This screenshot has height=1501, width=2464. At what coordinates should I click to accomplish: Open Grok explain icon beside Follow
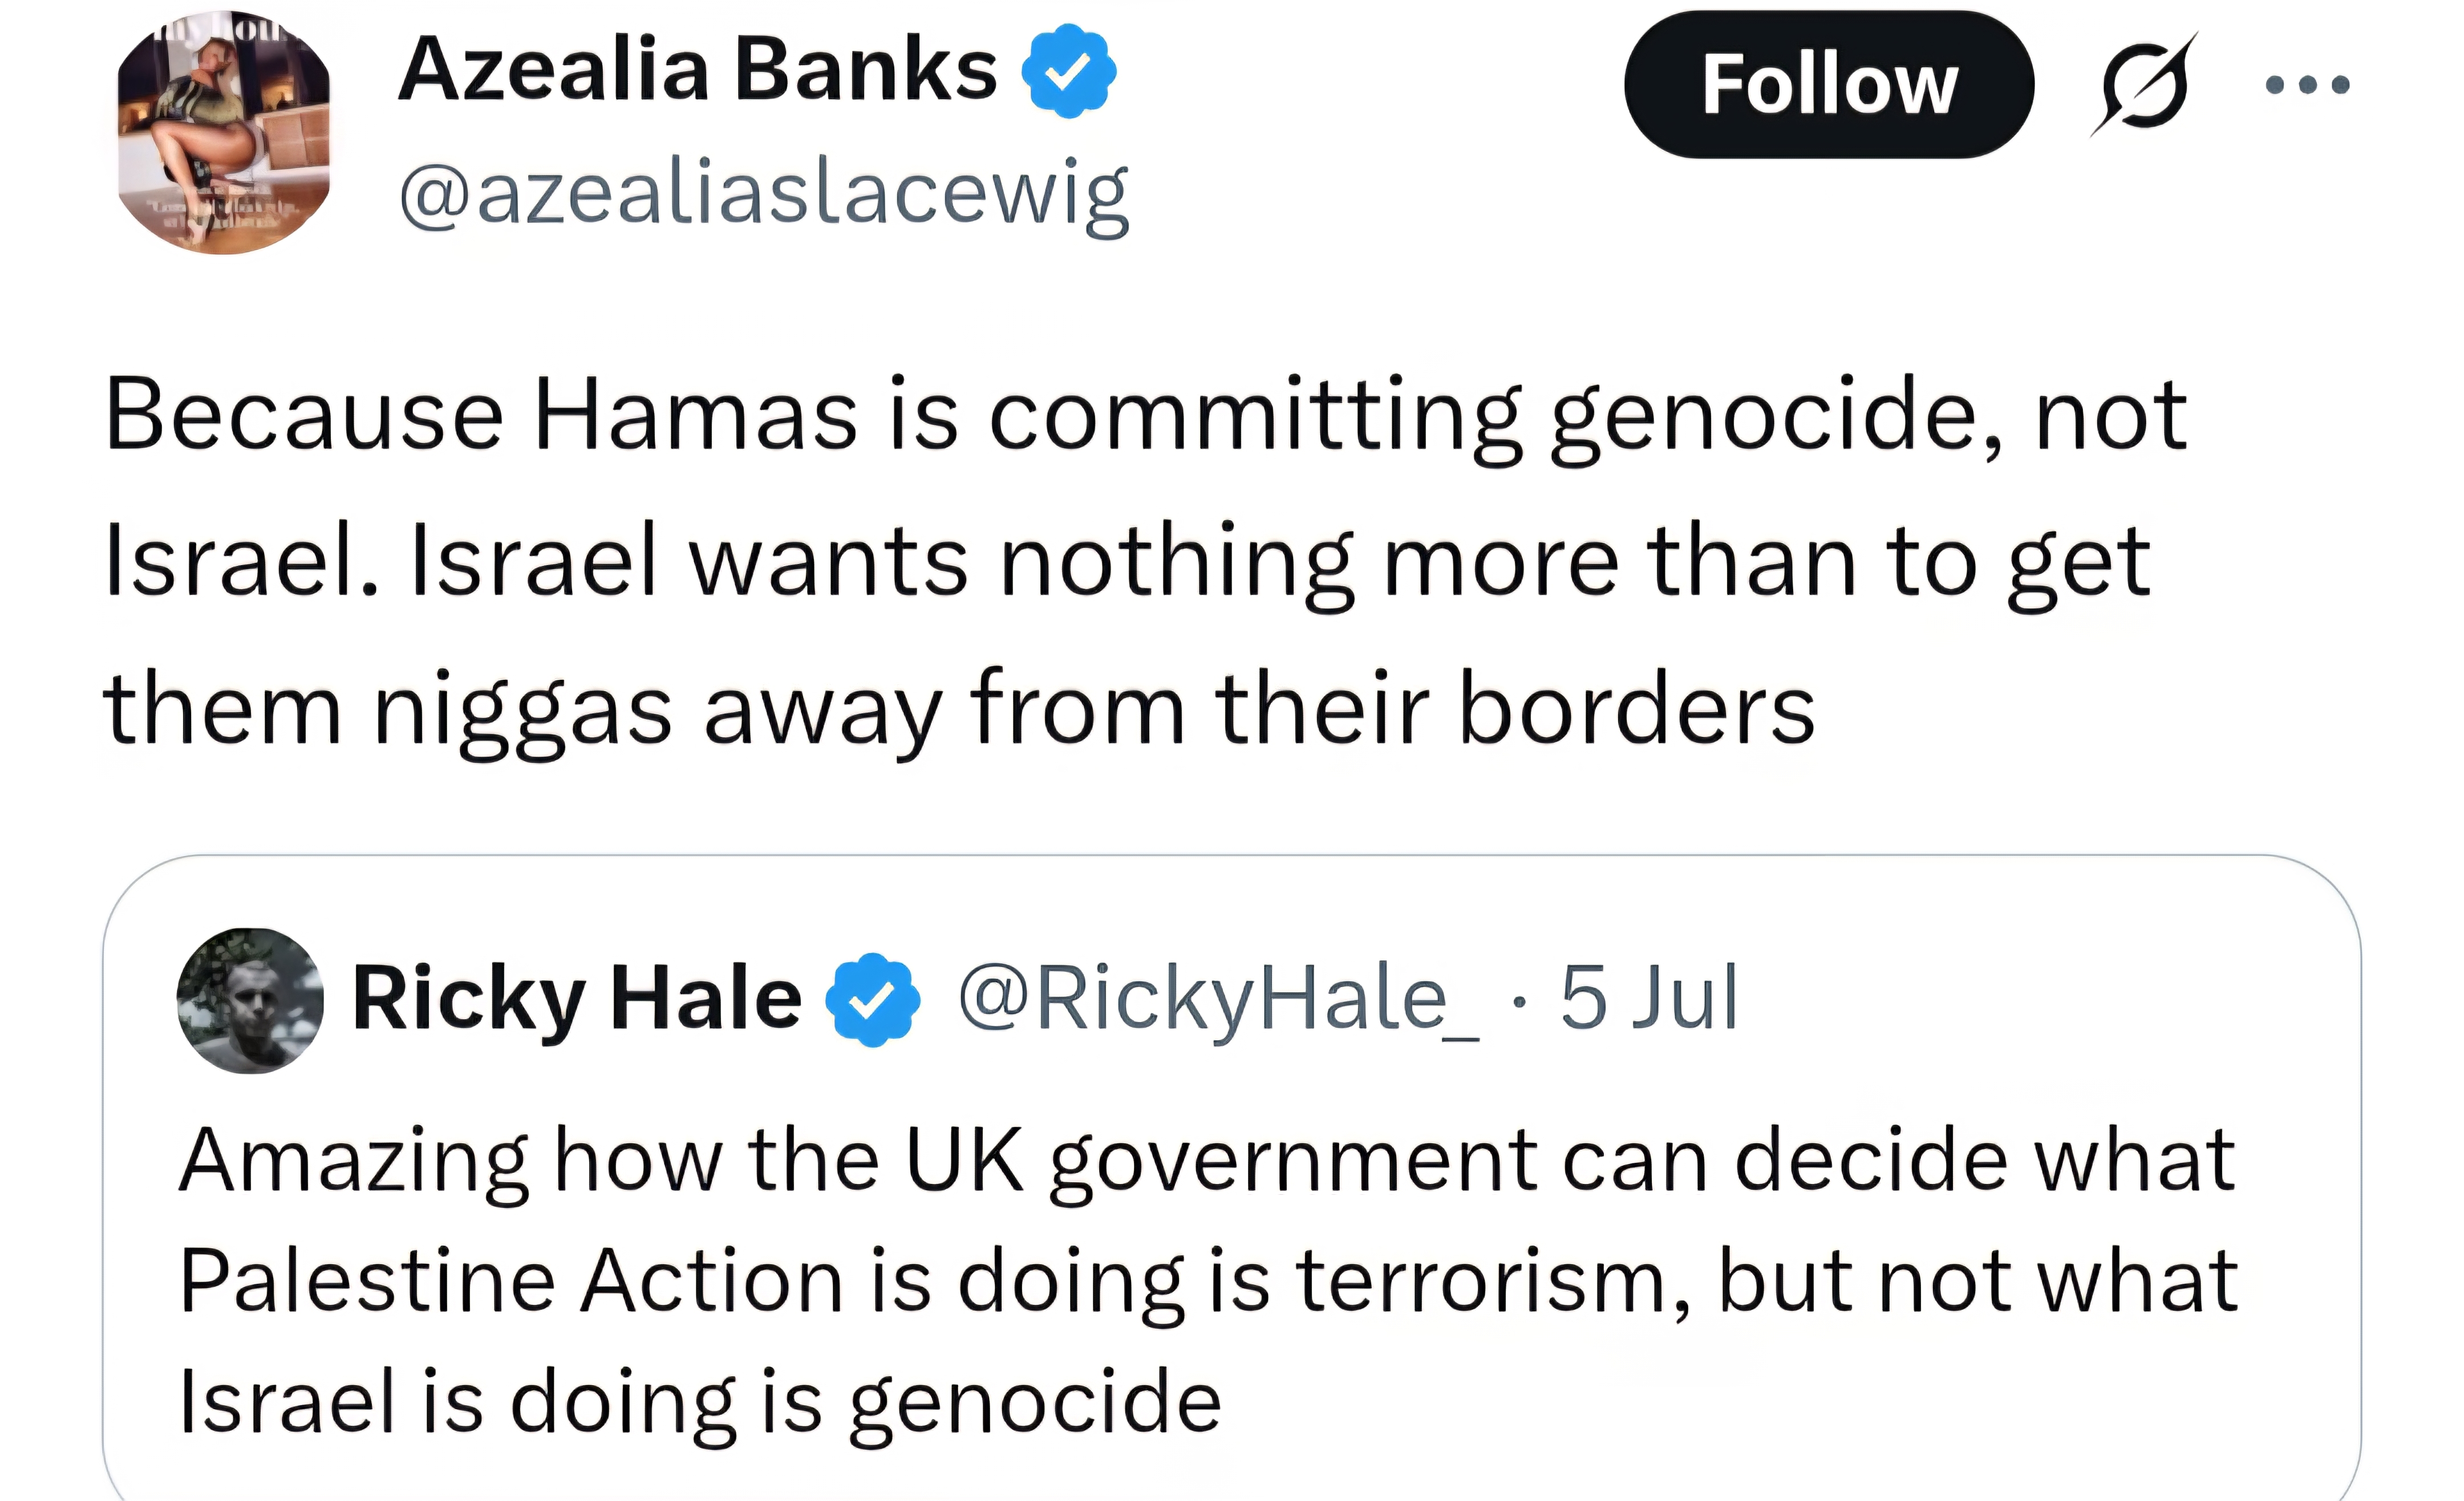click(x=2143, y=85)
